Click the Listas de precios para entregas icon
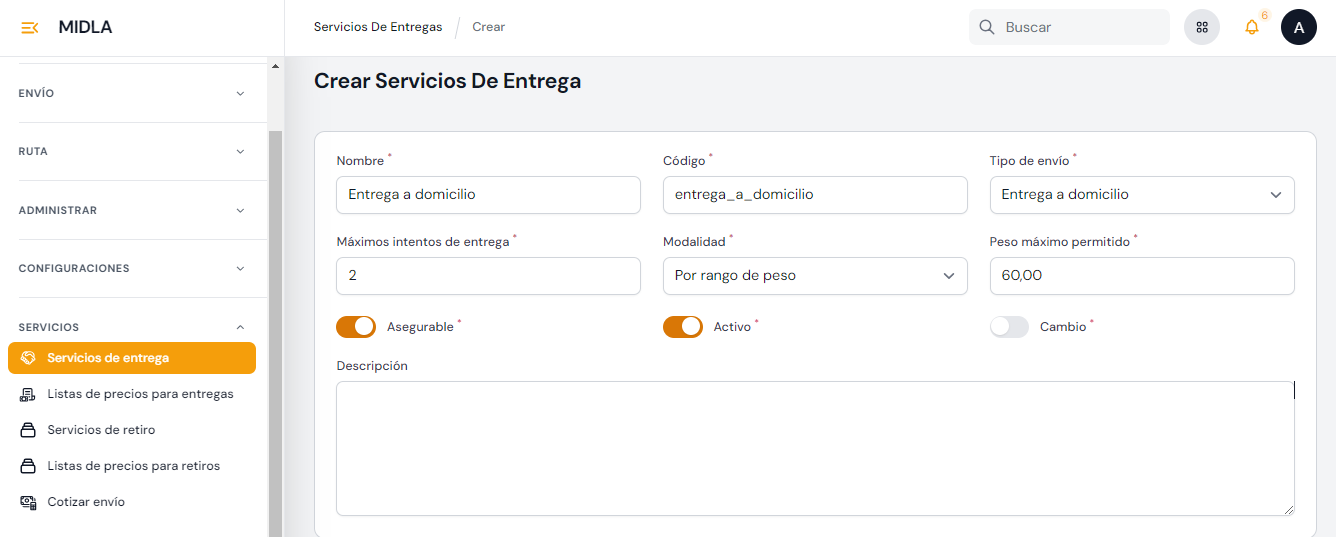1336x537 pixels. pos(28,394)
